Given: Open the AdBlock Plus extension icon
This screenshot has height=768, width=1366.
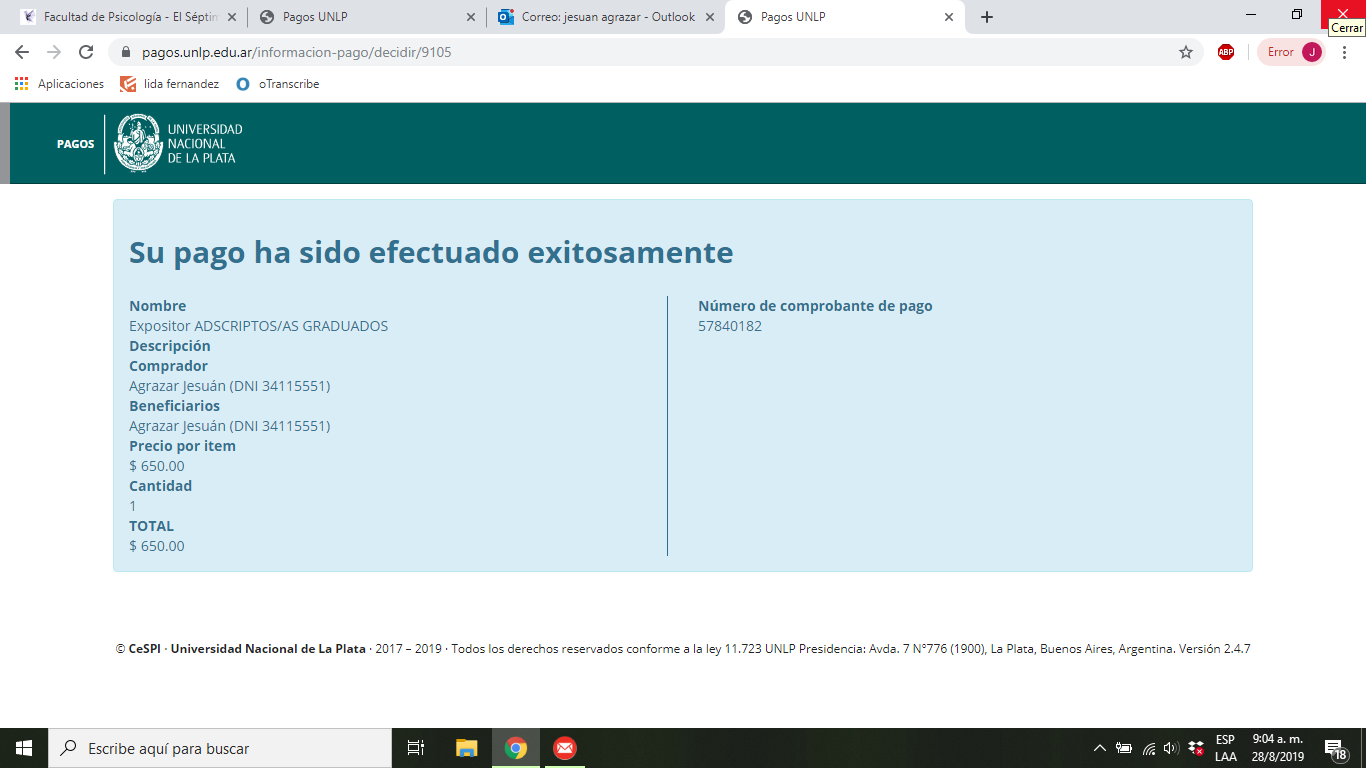Looking at the screenshot, I should 1225,52.
